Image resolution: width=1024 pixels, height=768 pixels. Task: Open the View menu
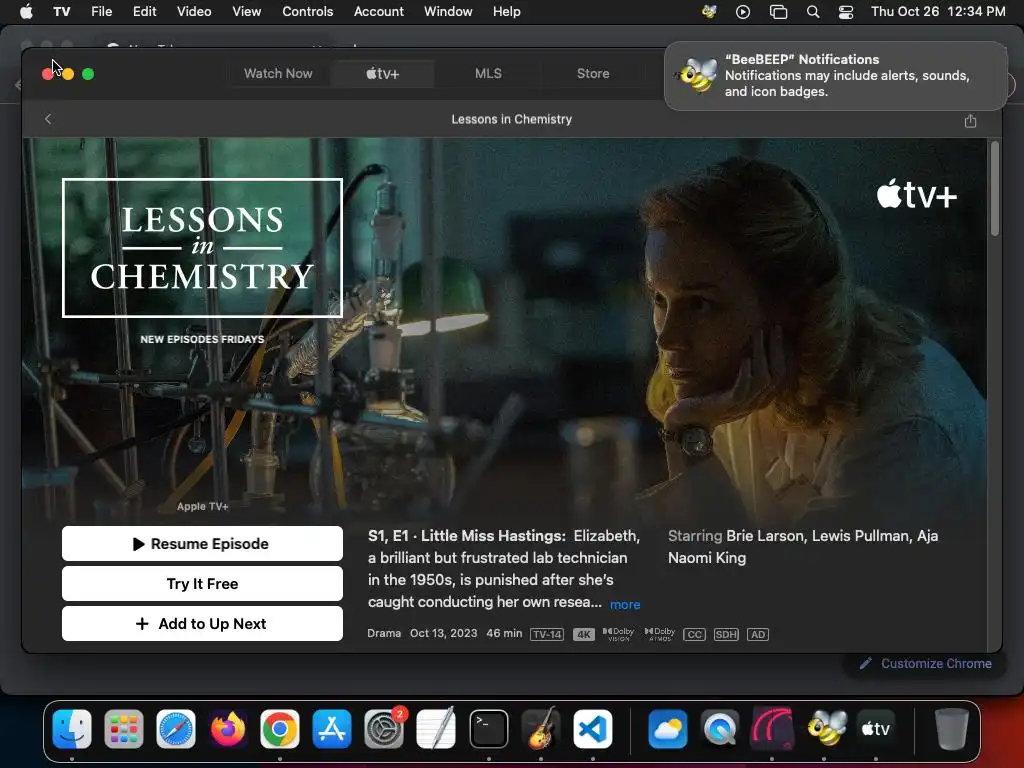(x=246, y=12)
